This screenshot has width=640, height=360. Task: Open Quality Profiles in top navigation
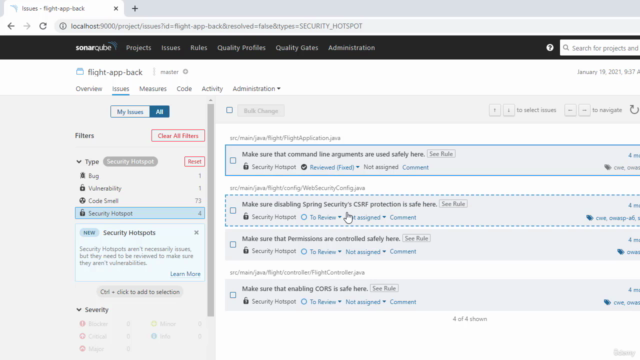(x=241, y=48)
